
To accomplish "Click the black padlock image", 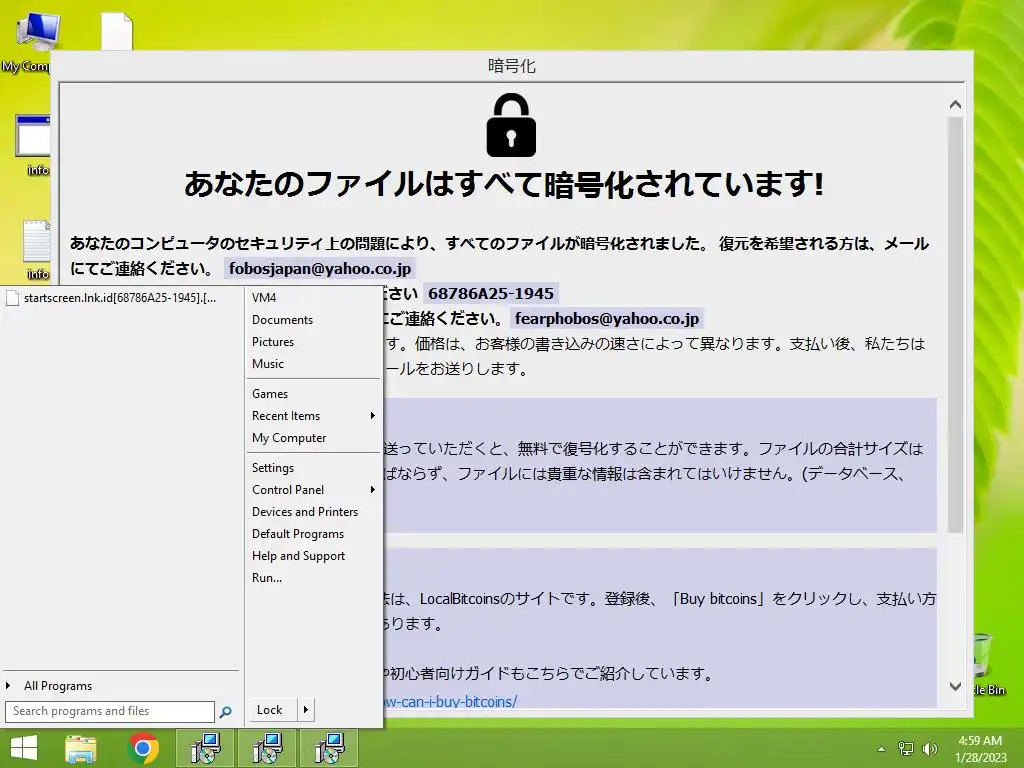I will 511,125.
